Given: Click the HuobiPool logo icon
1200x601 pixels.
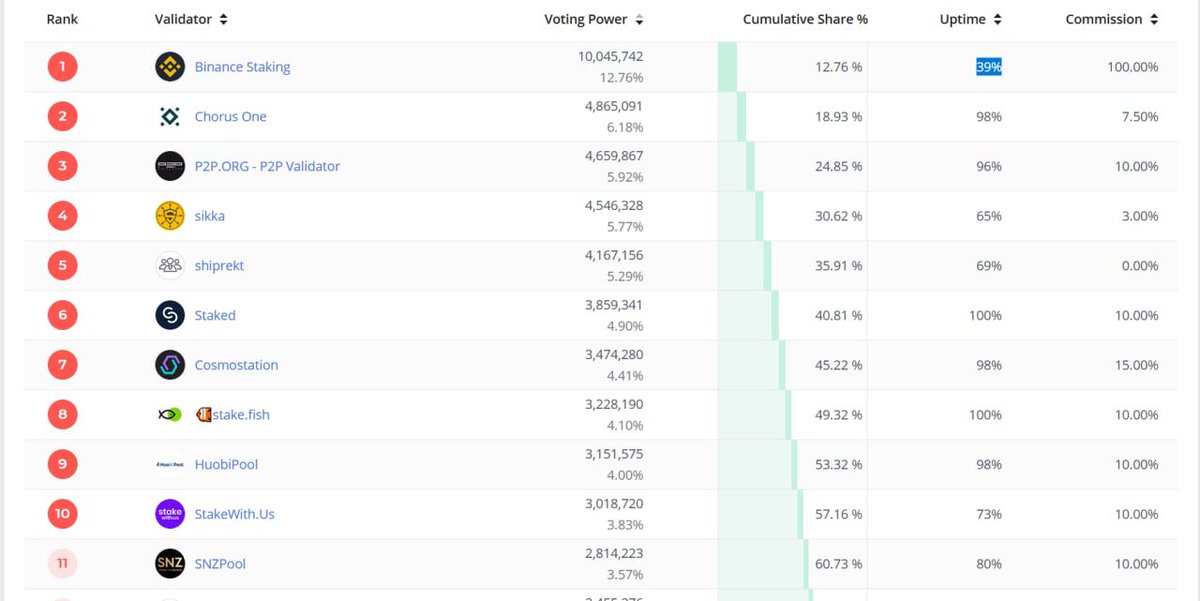Looking at the screenshot, I should click(x=170, y=464).
